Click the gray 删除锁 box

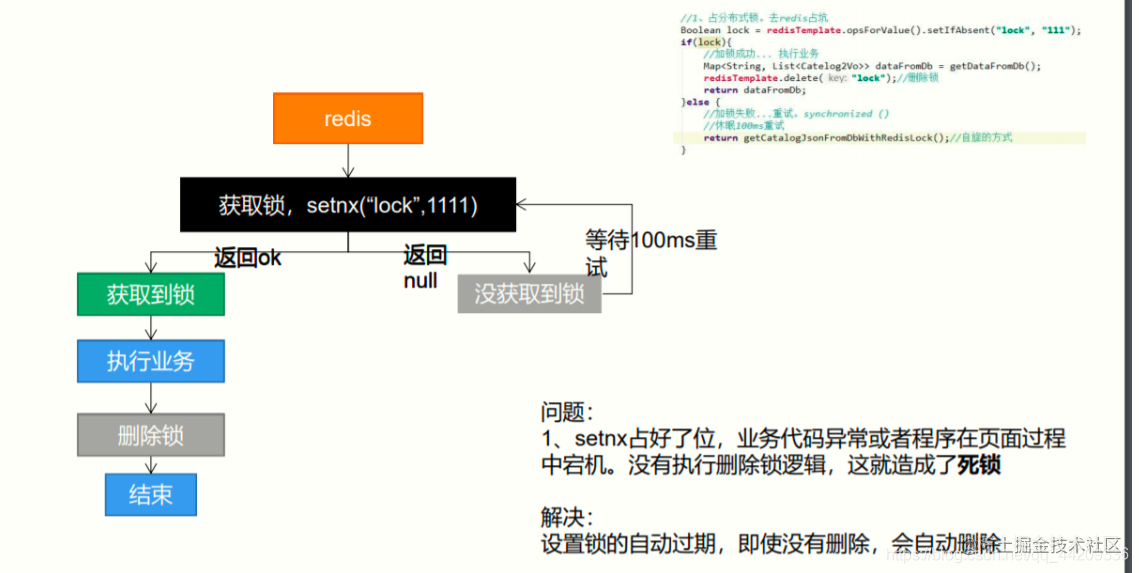(151, 435)
